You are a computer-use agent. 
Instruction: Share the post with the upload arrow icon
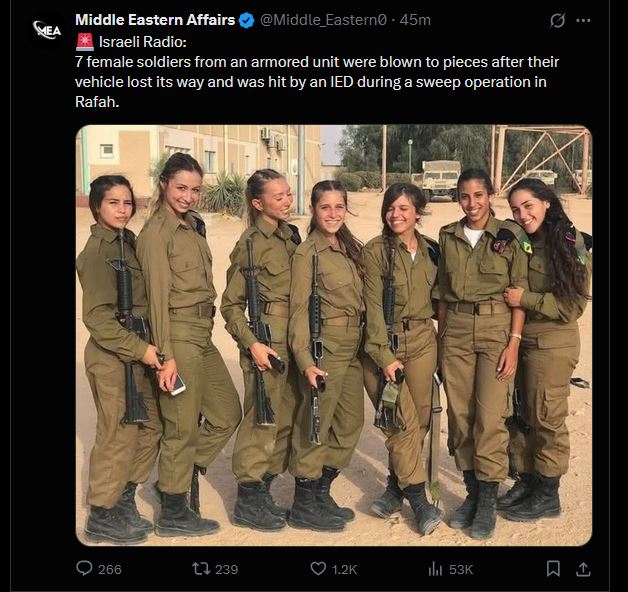coord(583,568)
